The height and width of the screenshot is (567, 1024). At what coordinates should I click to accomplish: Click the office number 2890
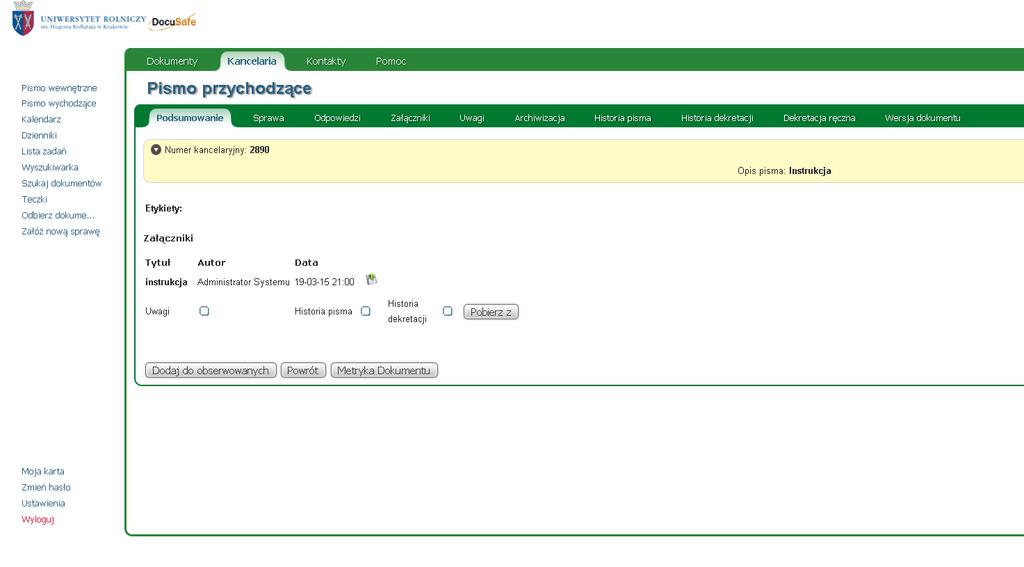click(259, 150)
